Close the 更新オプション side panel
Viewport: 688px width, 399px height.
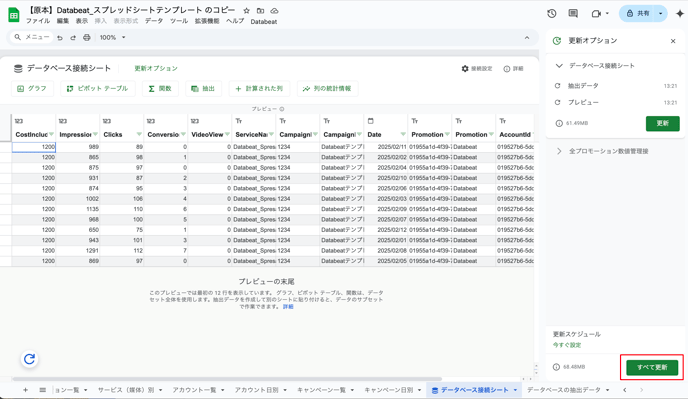(x=673, y=41)
